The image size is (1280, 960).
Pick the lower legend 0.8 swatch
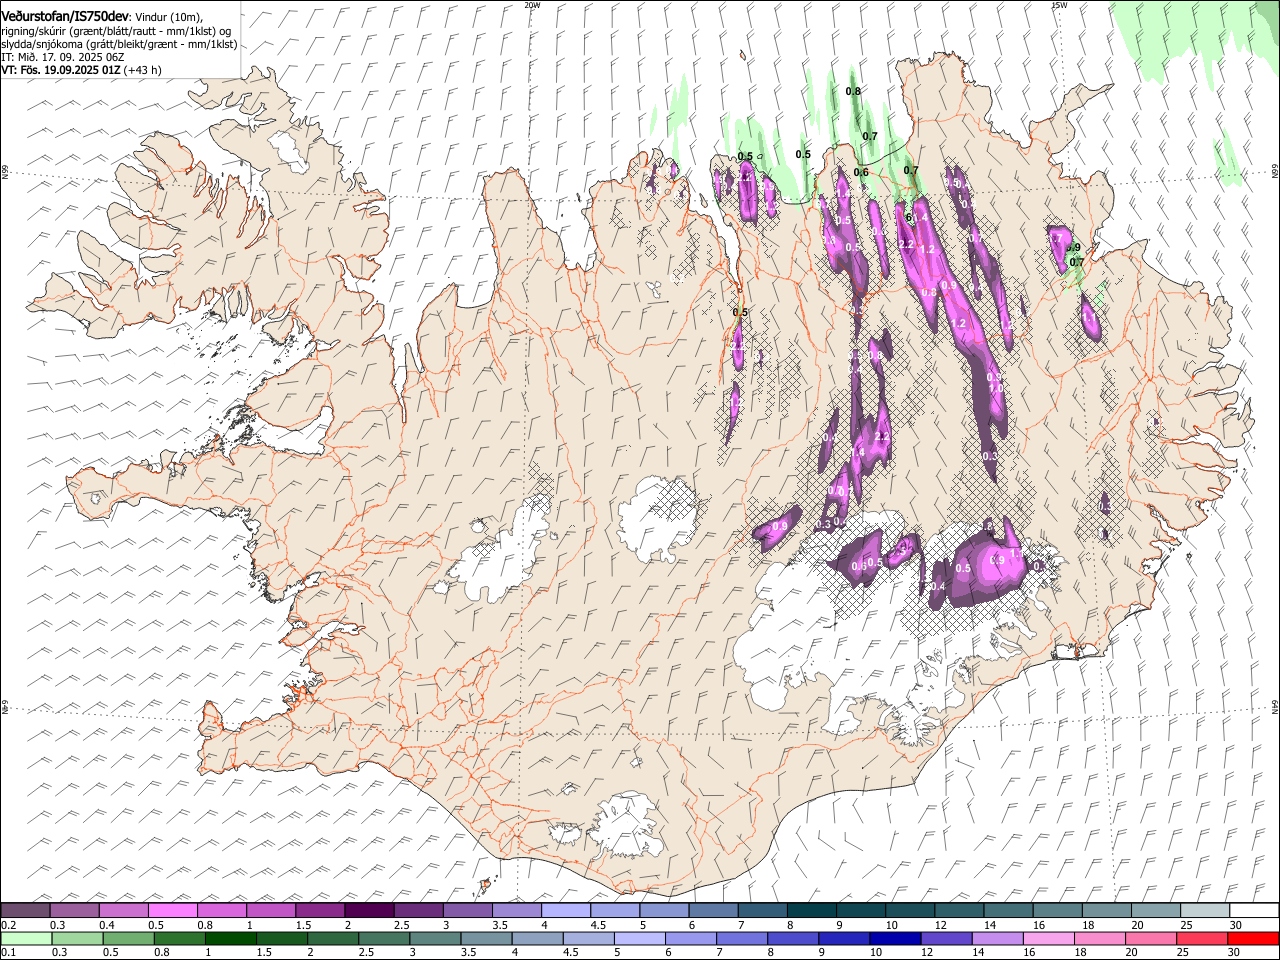tap(179, 938)
